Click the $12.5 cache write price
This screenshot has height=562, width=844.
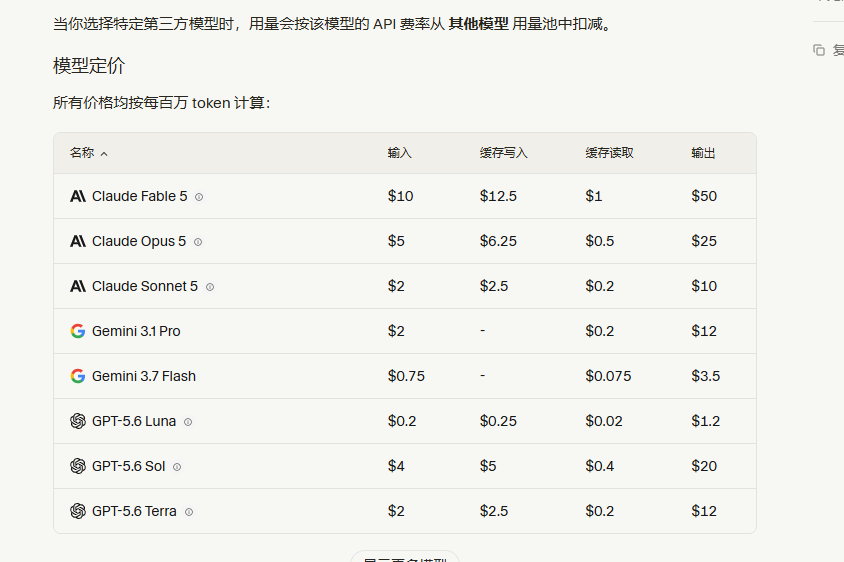point(498,196)
